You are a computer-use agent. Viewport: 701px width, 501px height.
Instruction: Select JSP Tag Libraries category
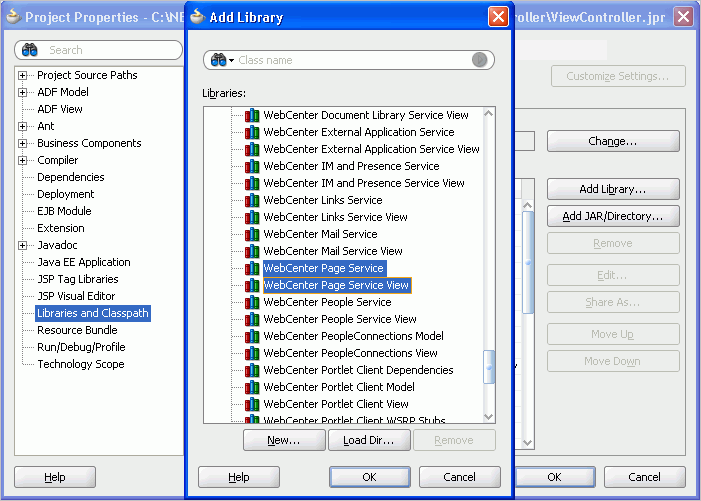(78, 279)
